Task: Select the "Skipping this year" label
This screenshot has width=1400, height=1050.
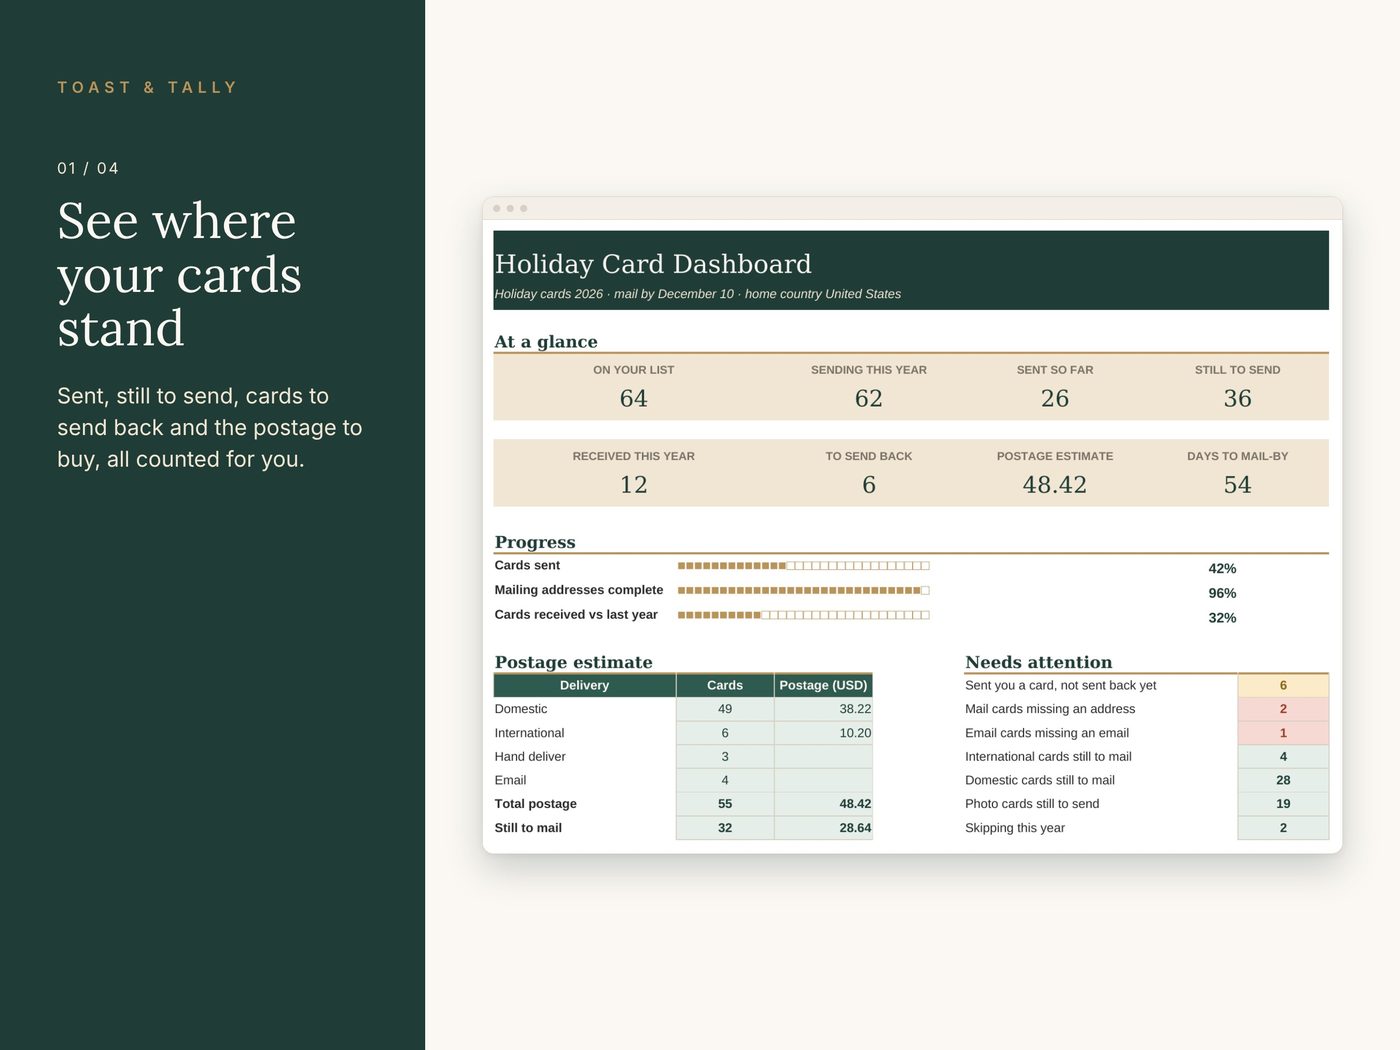Action: pyautogui.click(x=1015, y=828)
